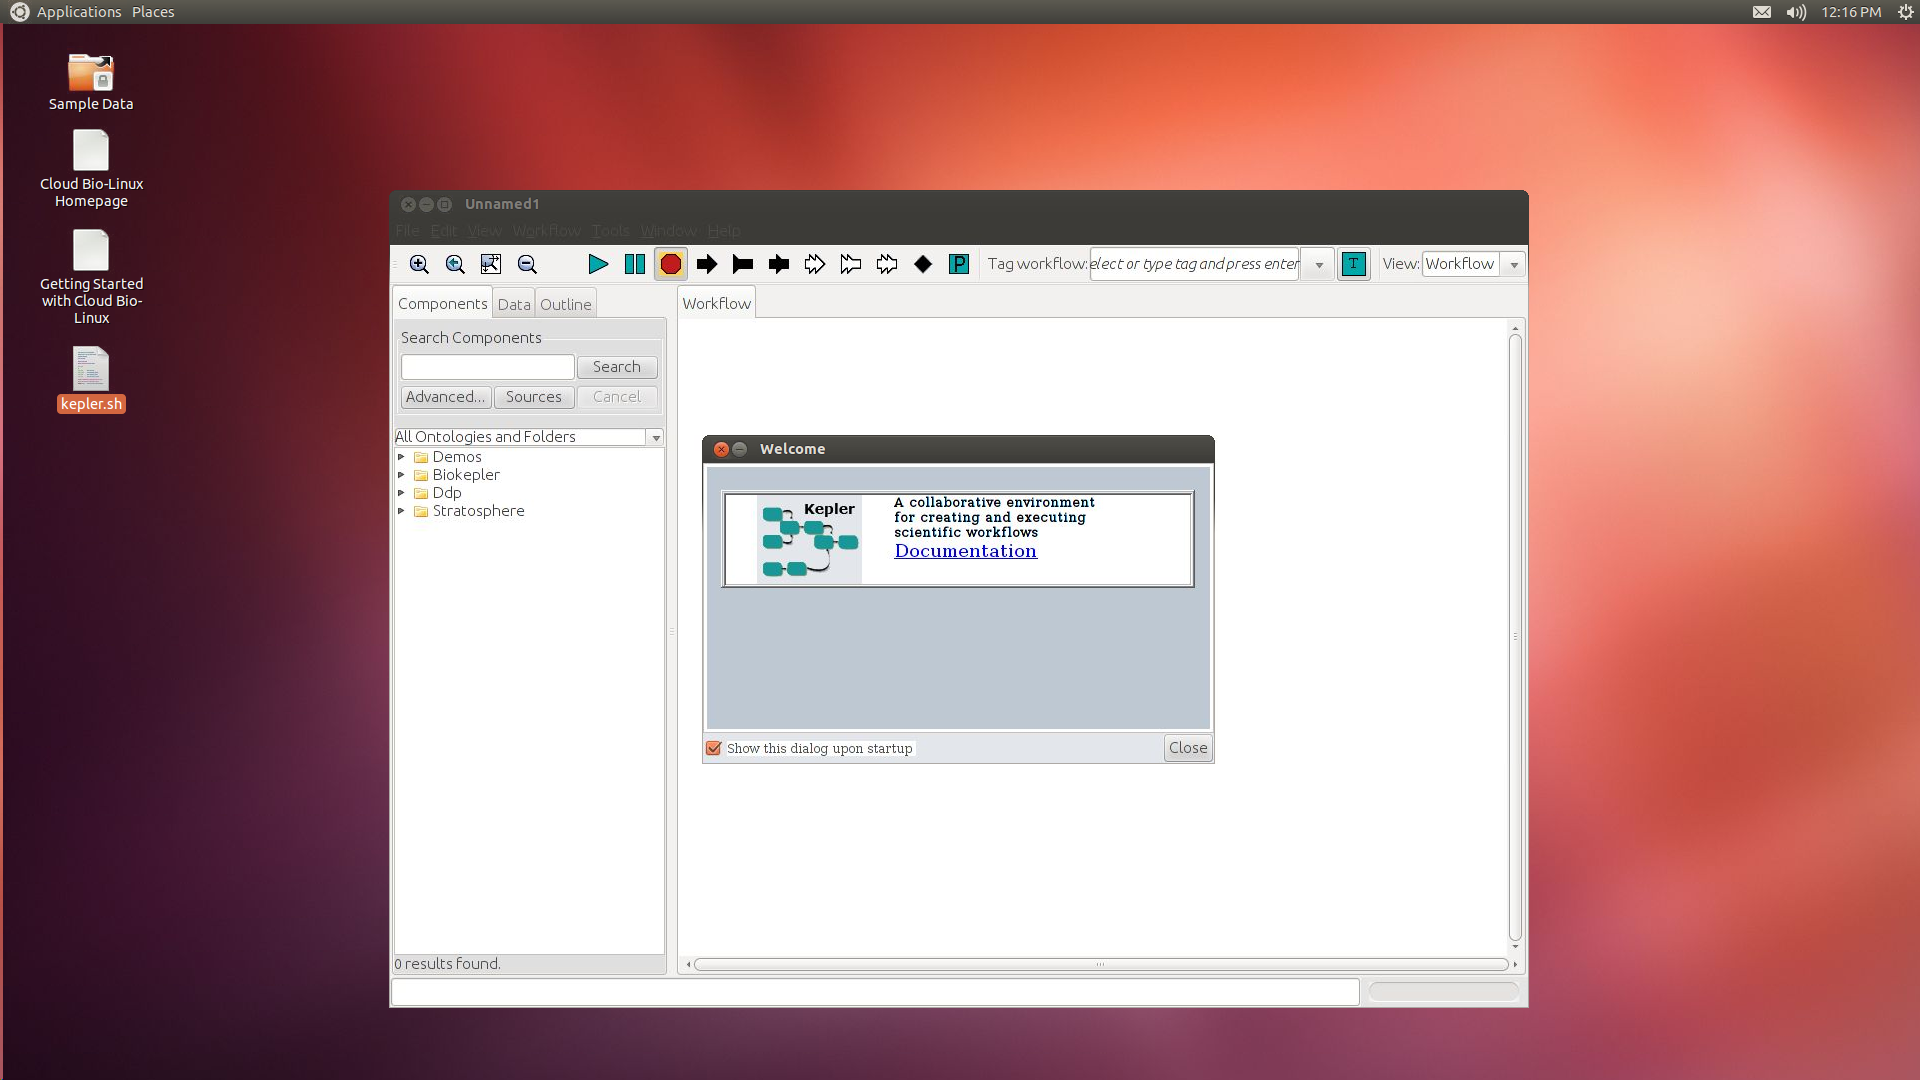Open the Workflow menu
Image resolution: width=1920 pixels, height=1080 pixels.
[x=546, y=231]
